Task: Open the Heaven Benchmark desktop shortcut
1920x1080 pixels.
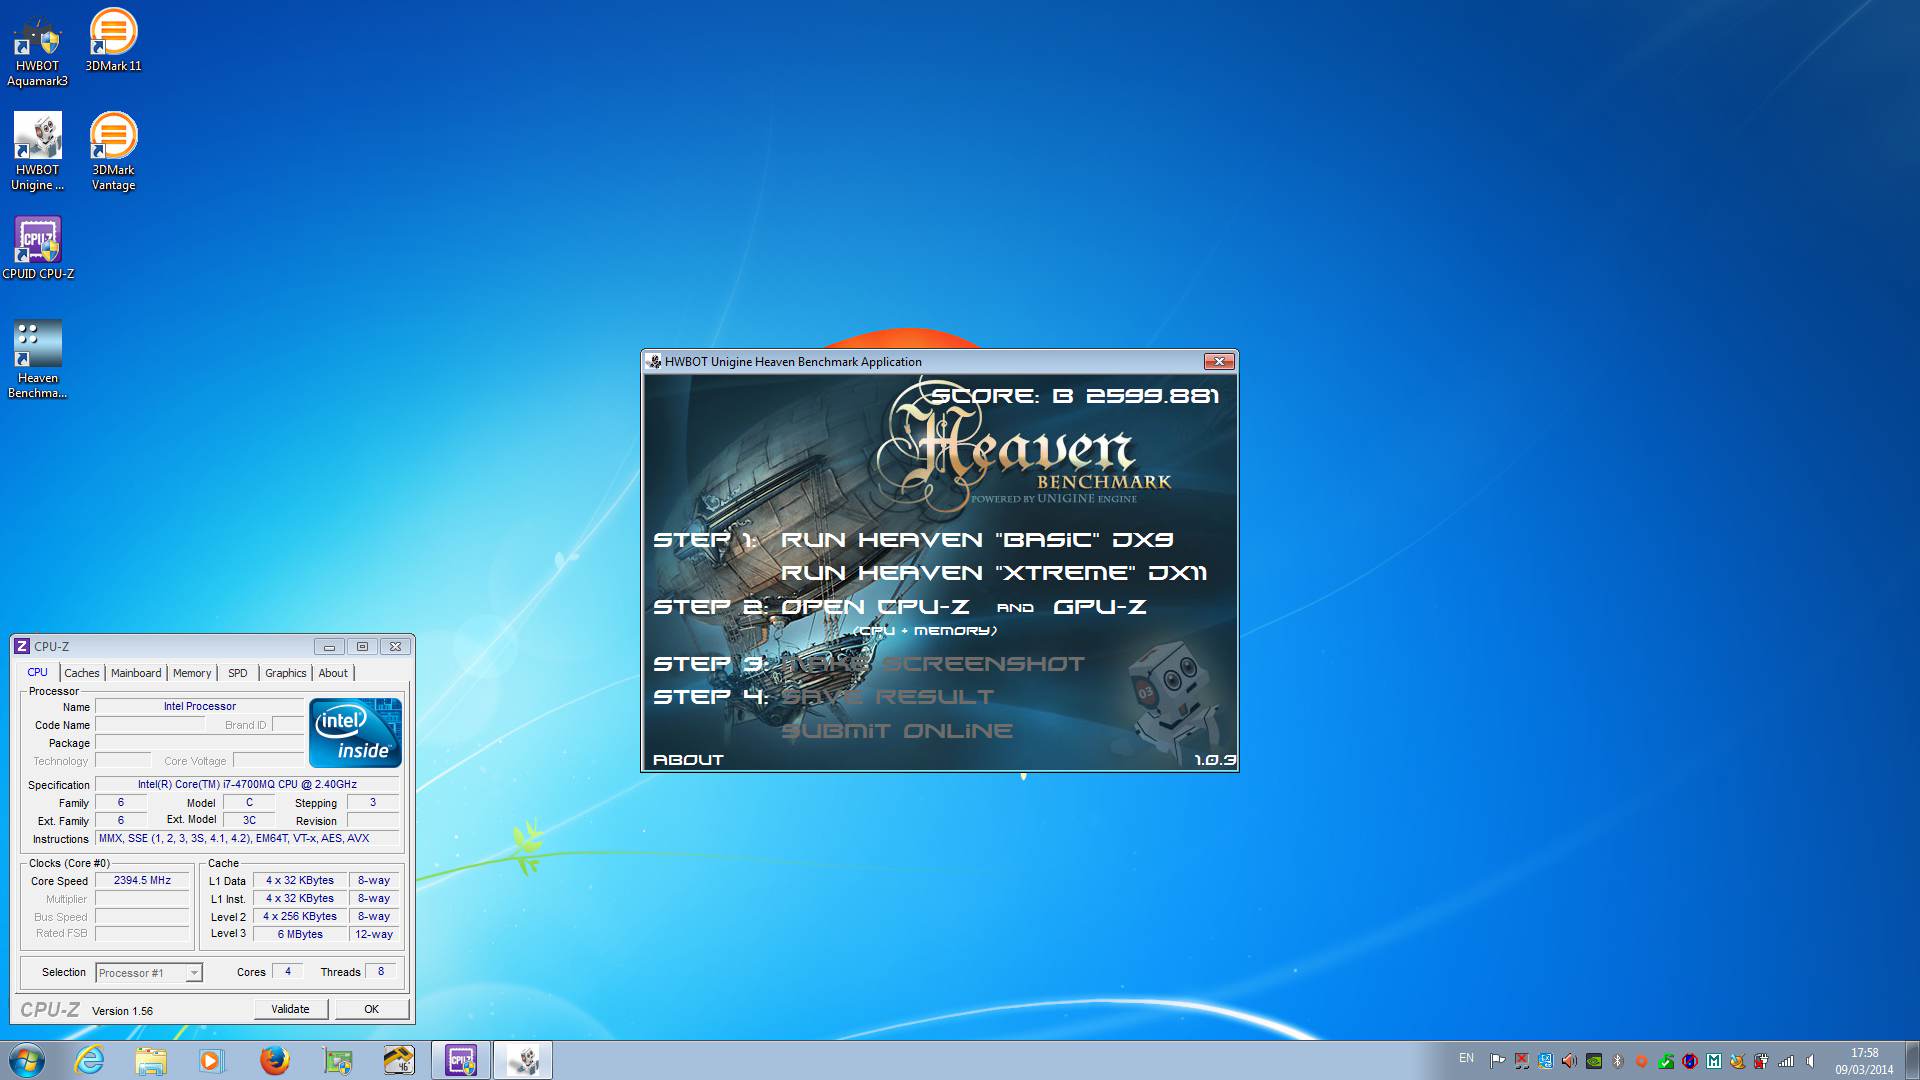Action: [38, 360]
